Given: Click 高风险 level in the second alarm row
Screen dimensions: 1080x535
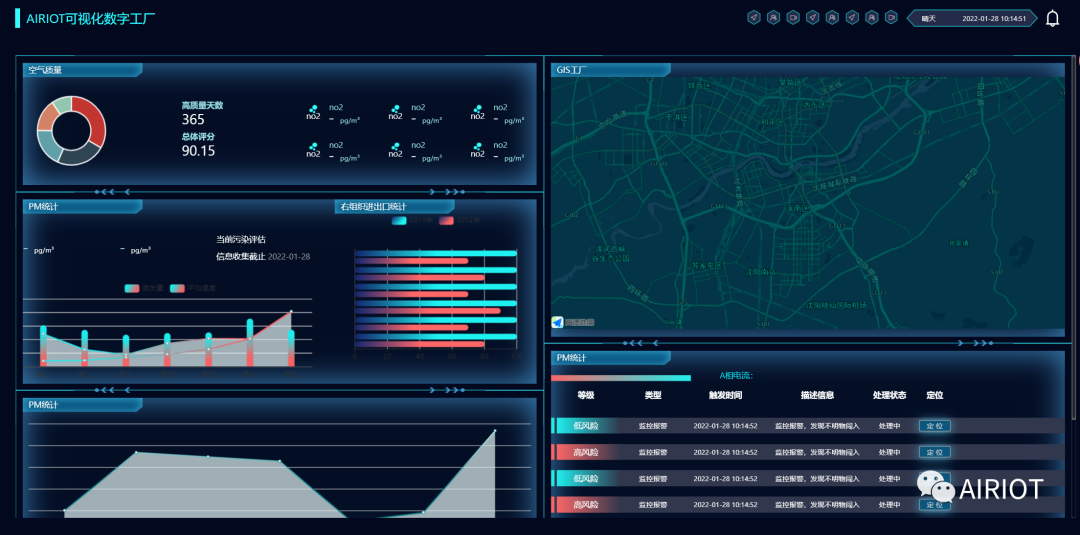Looking at the screenshot, I should pyautogui.click(x=585, y=452).
